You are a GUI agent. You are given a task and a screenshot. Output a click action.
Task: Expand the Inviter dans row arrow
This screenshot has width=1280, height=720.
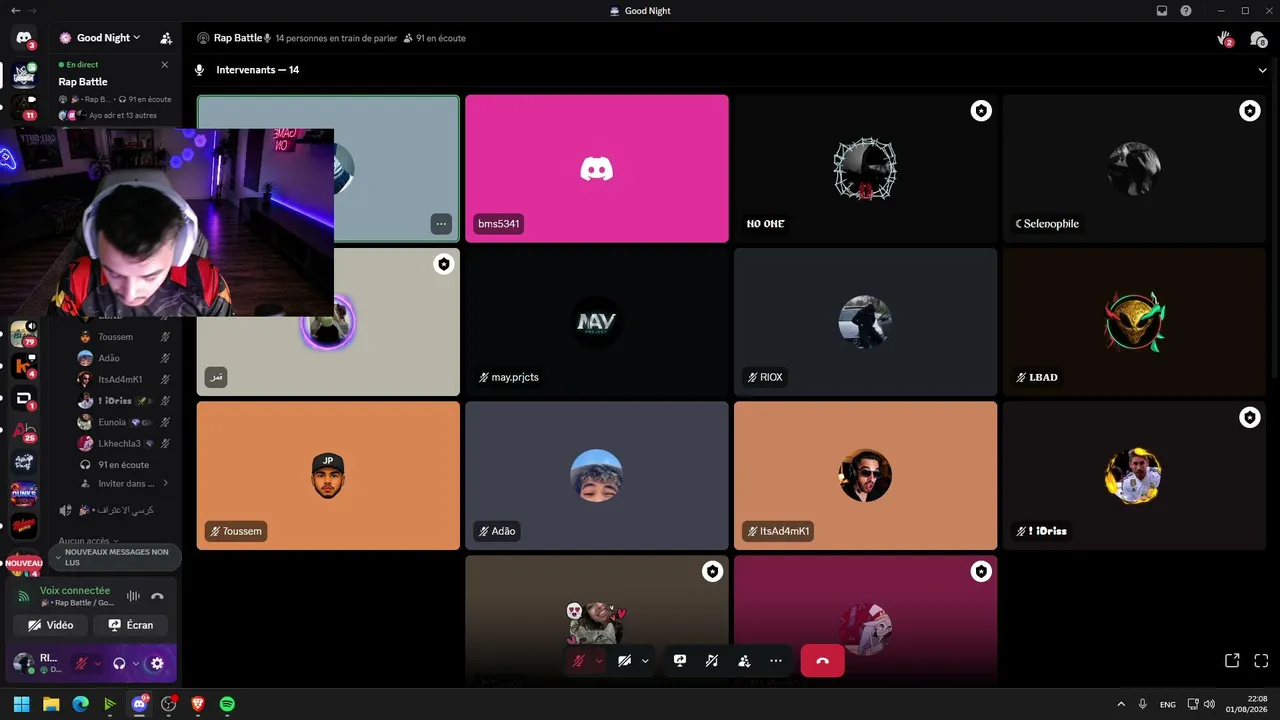[166, 484]
